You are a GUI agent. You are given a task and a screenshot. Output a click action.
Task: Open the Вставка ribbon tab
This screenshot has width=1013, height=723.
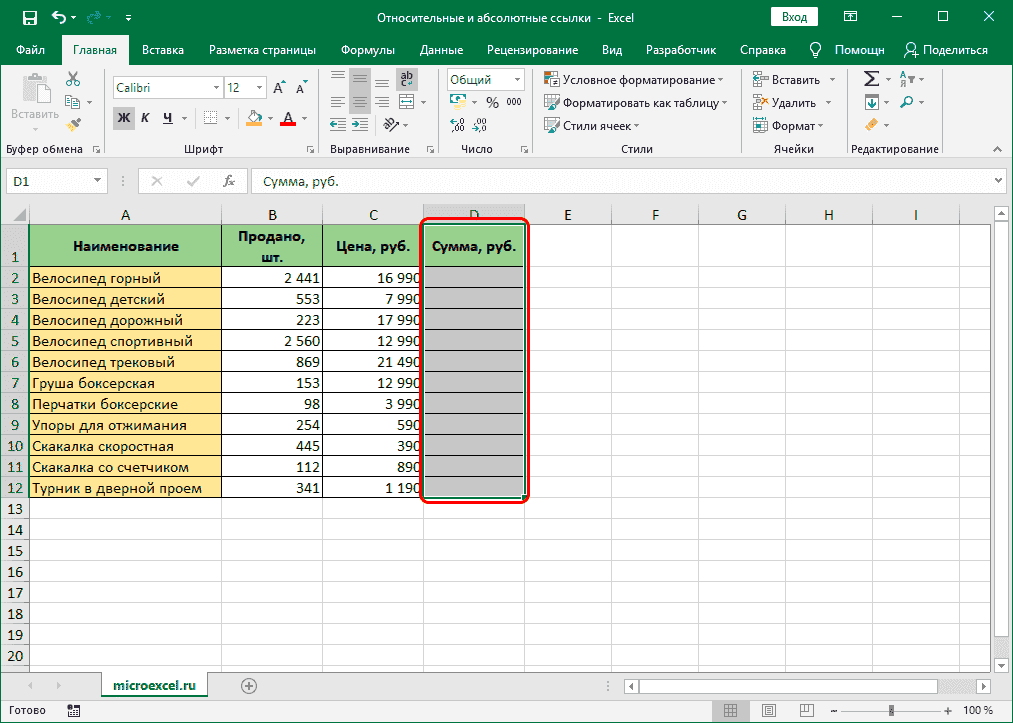tap(162, 50)
